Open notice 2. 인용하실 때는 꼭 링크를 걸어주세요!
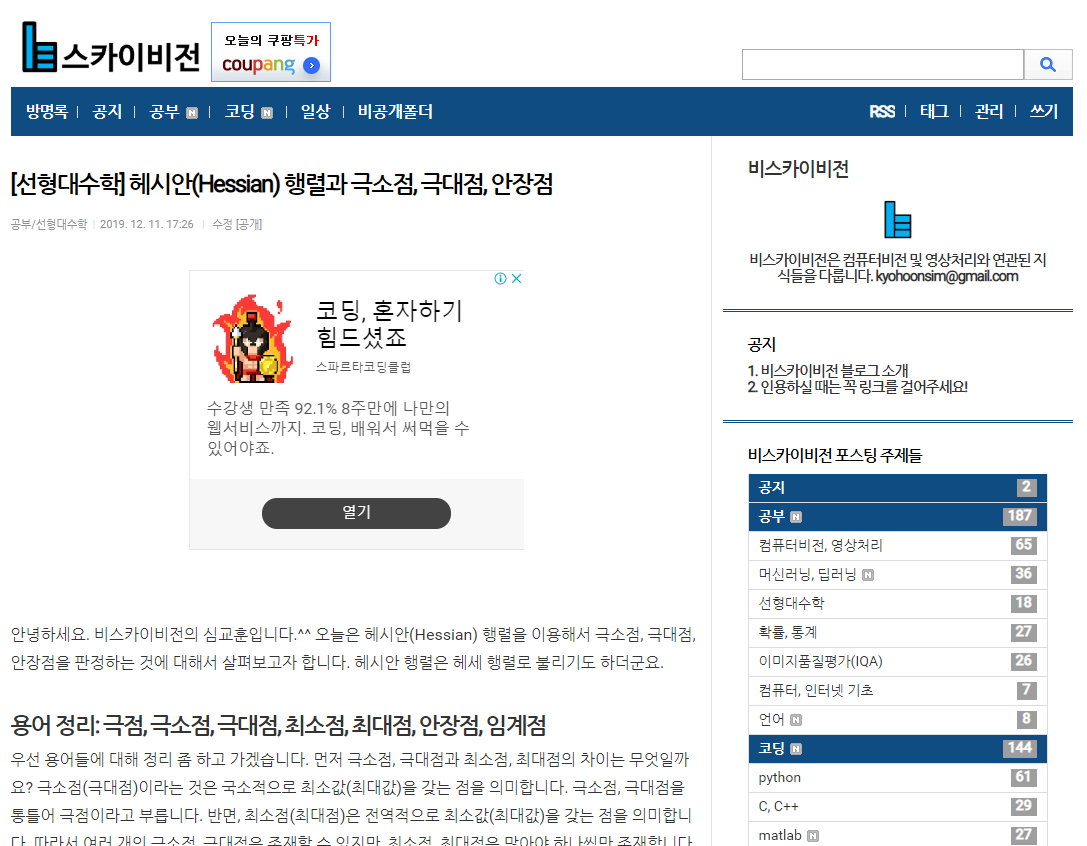This screenshot has height=846, width=1087. tap(858, 387)
